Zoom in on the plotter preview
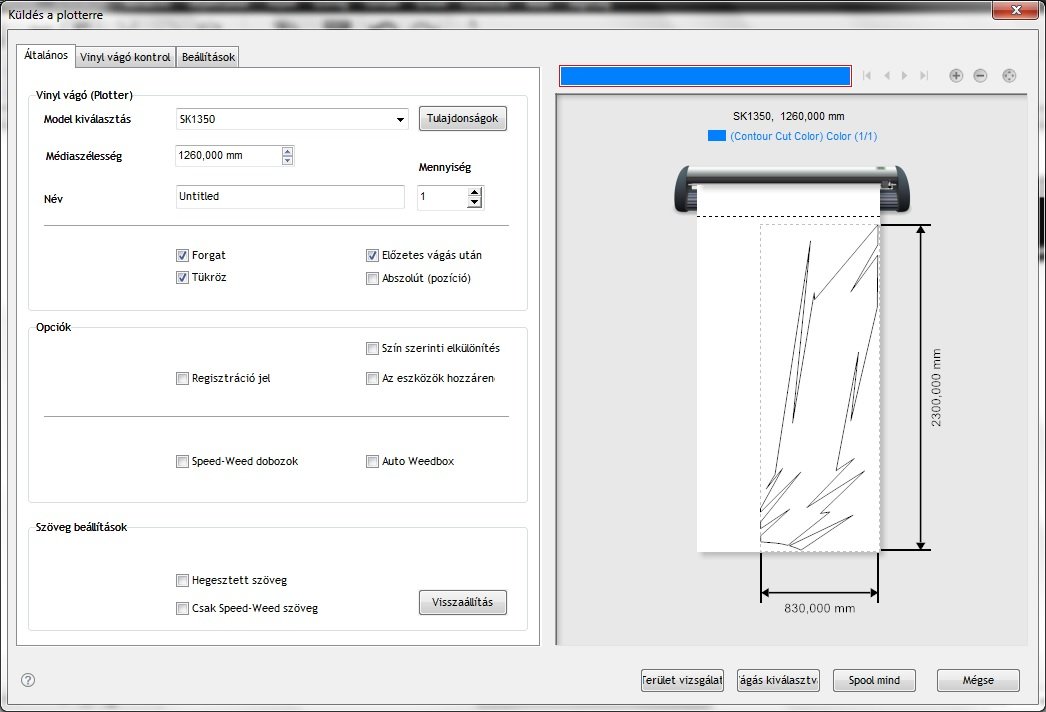1046x712 pixels. pyautogui.click(x=956, y=76)
